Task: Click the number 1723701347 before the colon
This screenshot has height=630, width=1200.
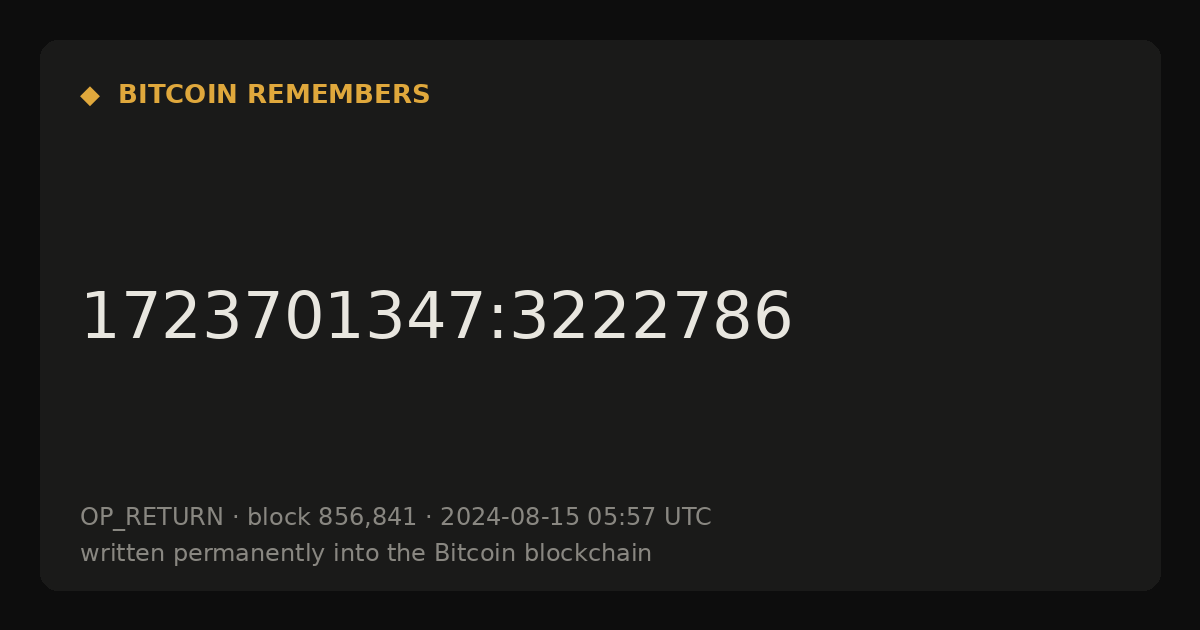Action: pyautogui.click(x=283, y=318)
